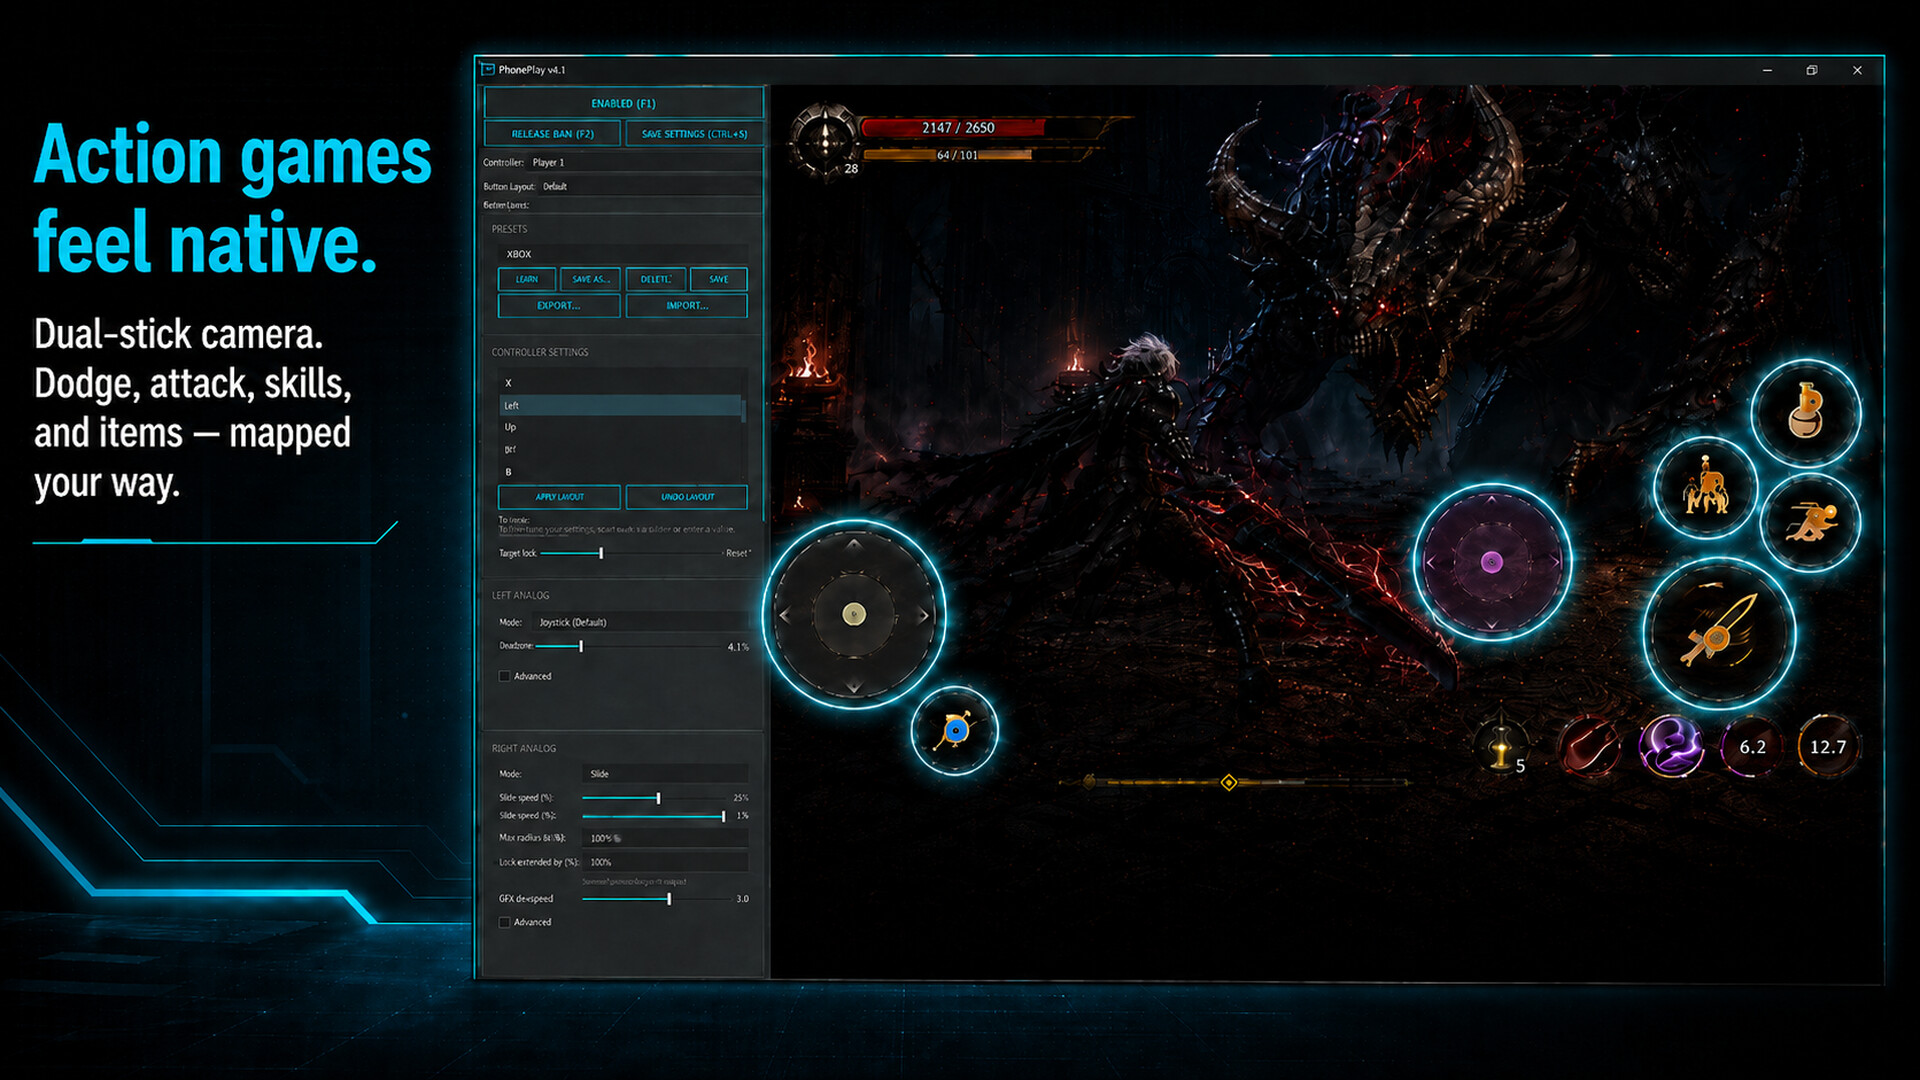
Task: Click the left joystick down arrow
Action: click(853, 686)
